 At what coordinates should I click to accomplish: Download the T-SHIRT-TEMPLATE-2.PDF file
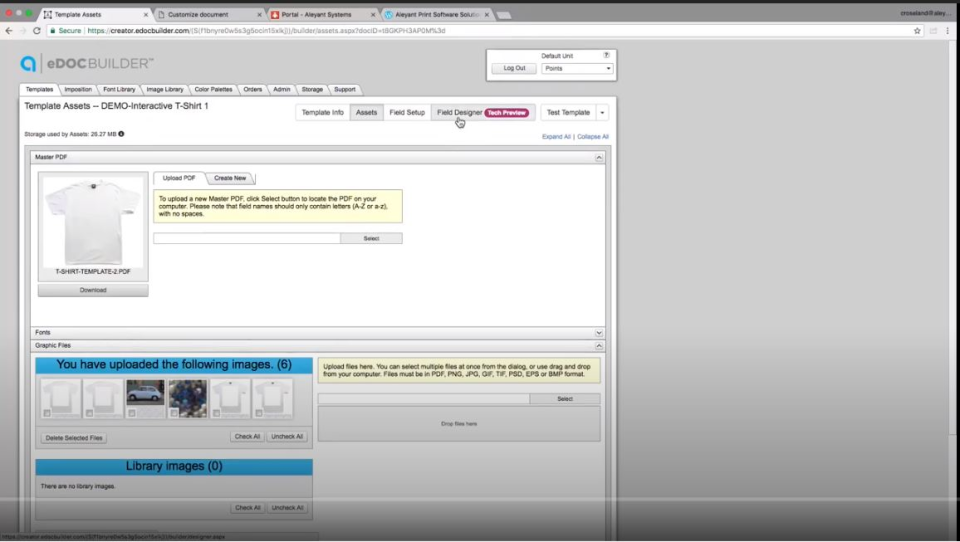click(x=93, y=290)
